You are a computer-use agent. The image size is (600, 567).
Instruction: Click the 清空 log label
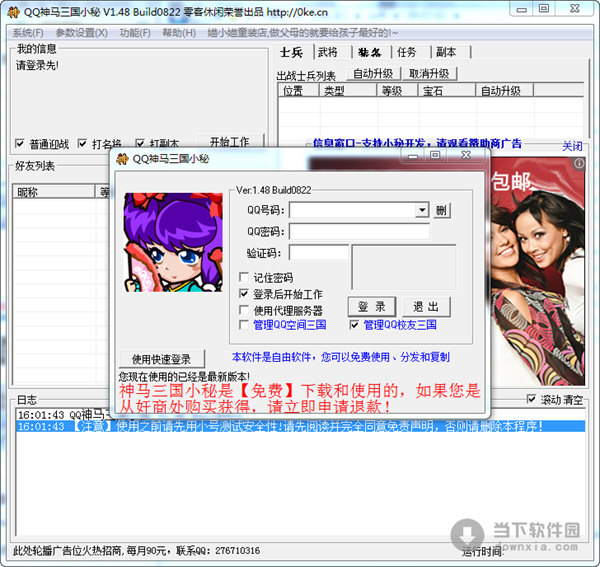(573, 400)
